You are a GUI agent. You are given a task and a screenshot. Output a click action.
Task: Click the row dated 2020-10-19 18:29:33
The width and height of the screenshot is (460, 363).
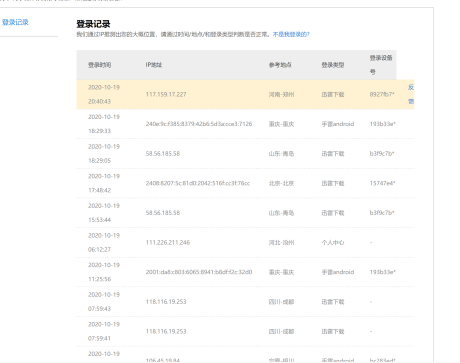click(x=245, y=124)
